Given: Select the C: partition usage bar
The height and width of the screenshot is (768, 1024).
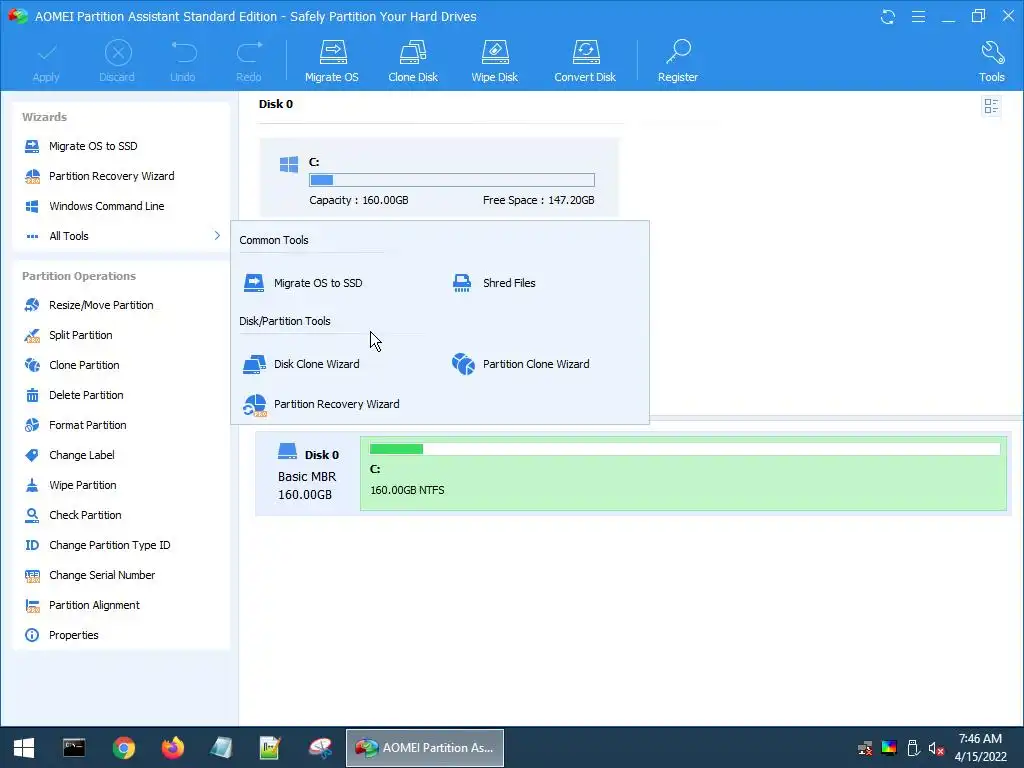Looking at the screenshot, I should [452, 180].
